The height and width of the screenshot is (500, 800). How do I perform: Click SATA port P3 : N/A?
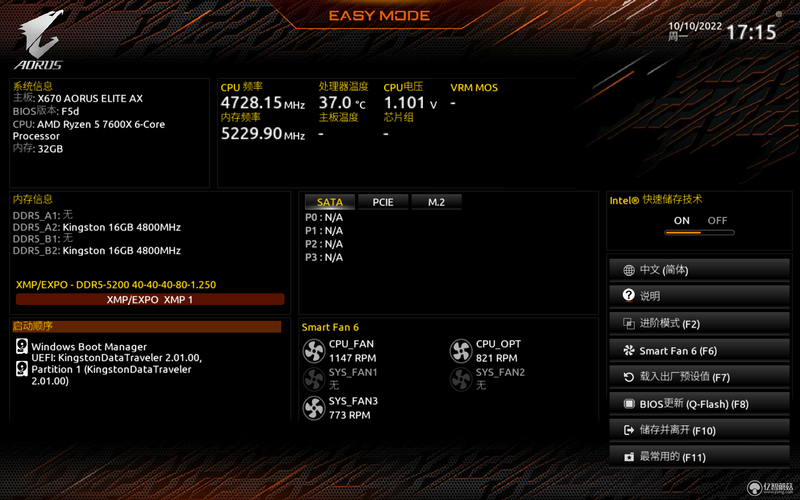(324, 257)
